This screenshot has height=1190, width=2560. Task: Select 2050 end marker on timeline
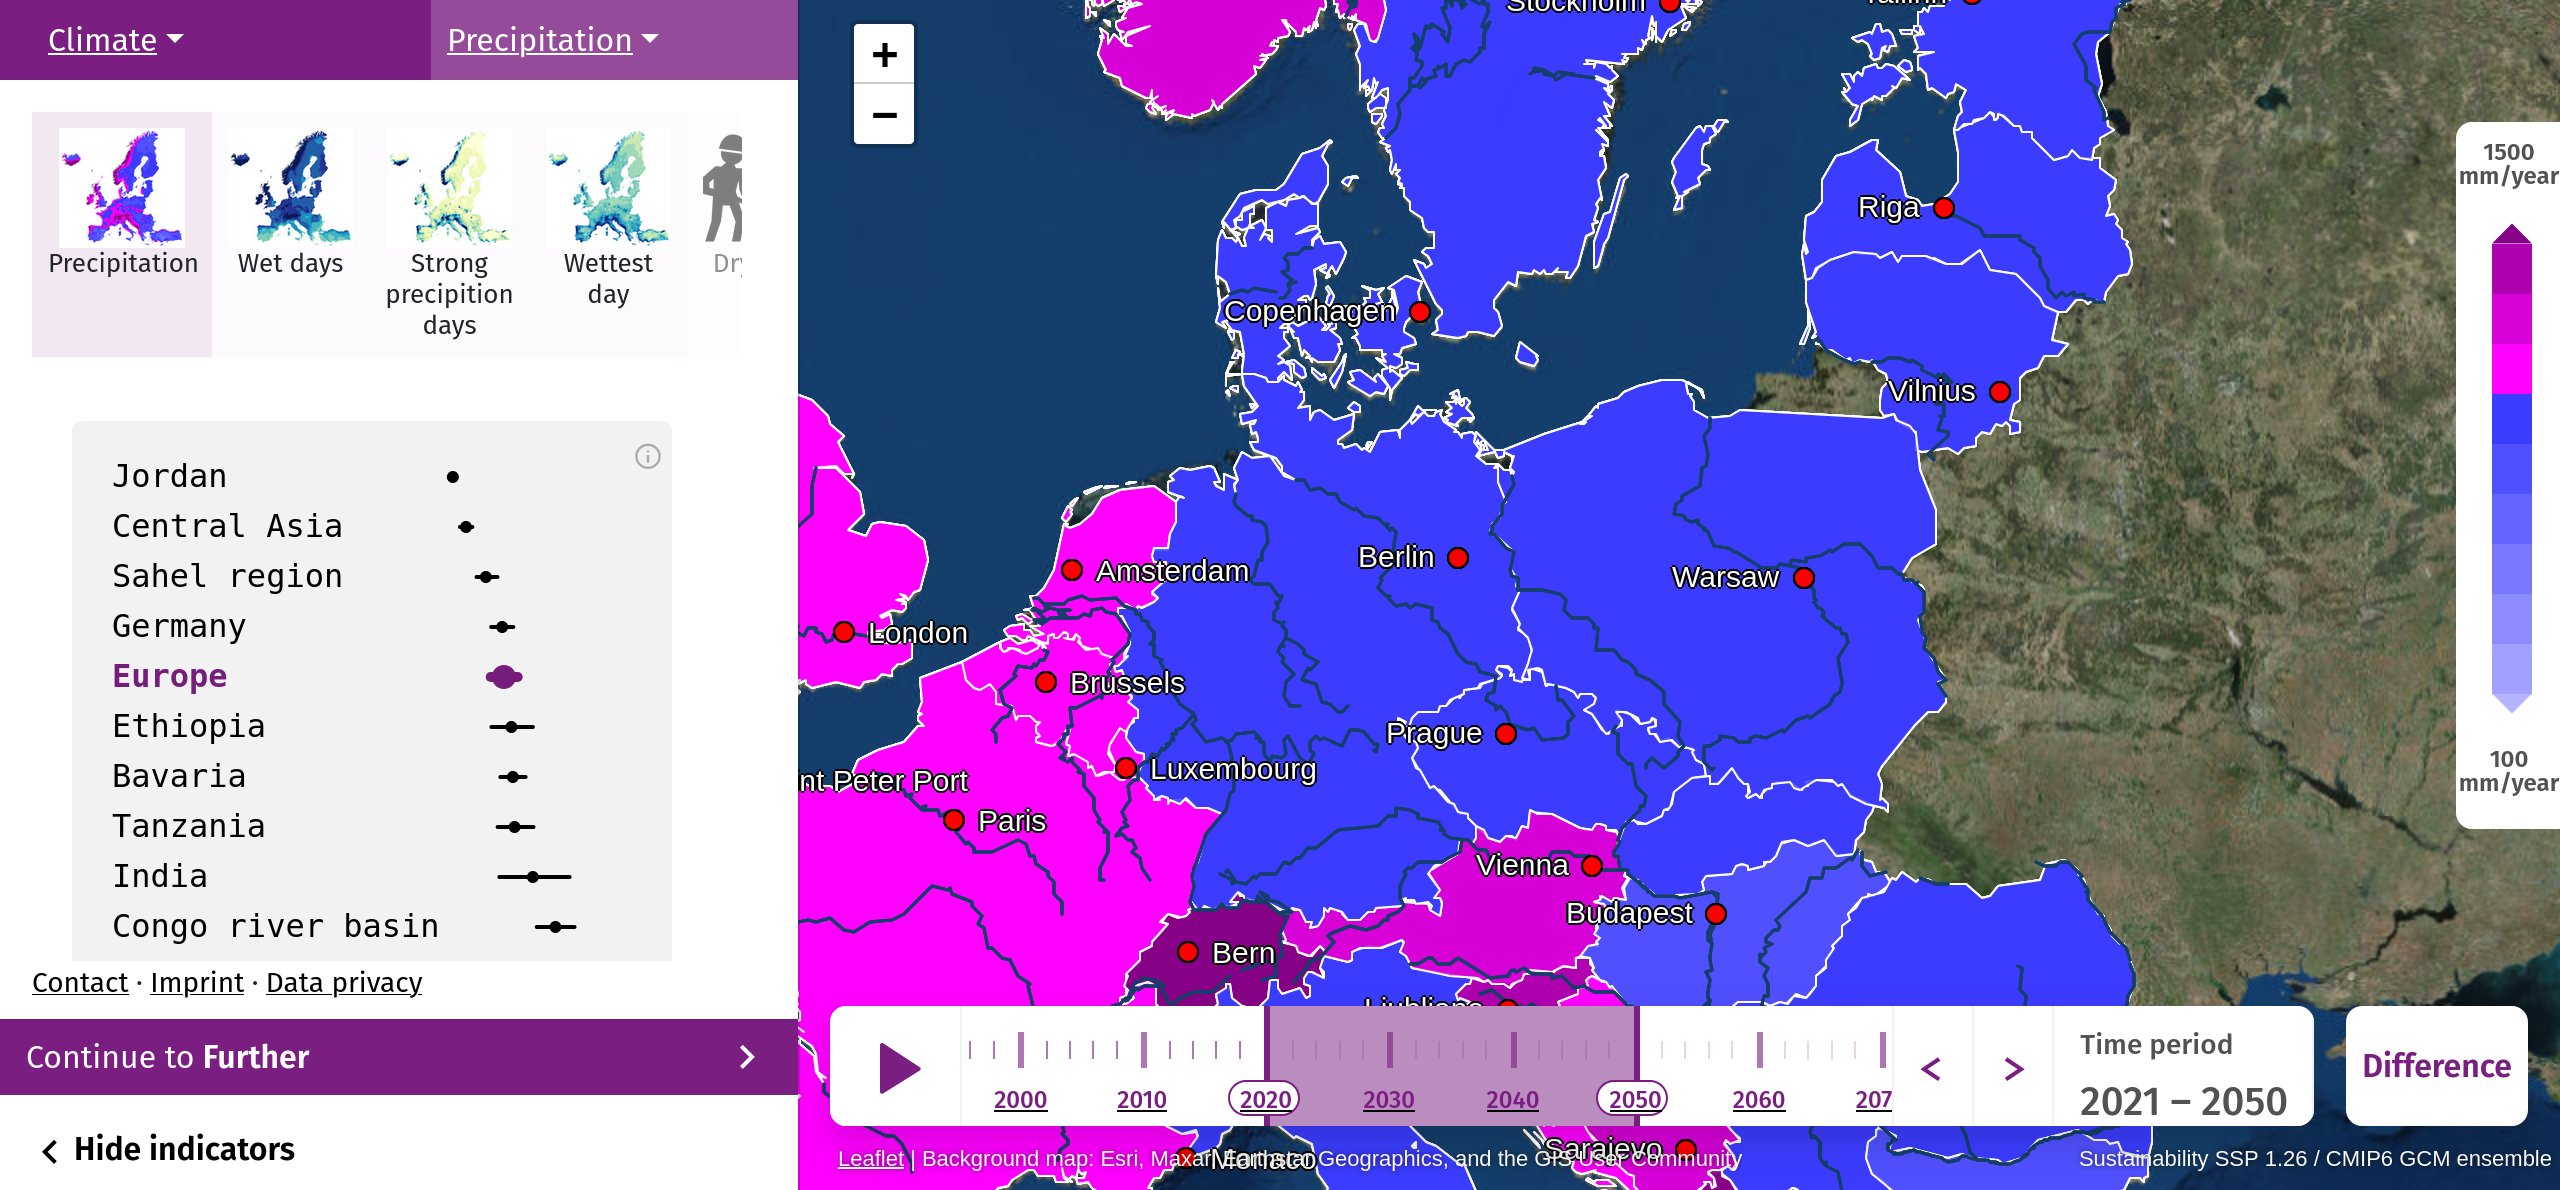(1634, 1099)
